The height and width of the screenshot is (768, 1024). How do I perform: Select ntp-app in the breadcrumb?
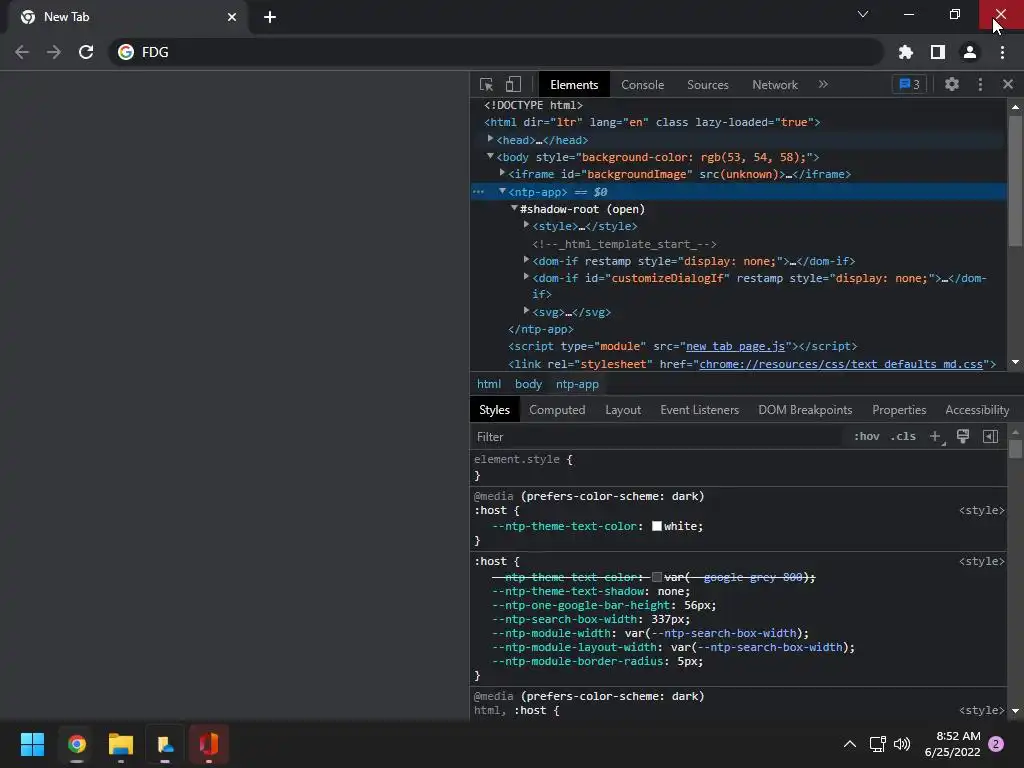tap(577, 384)
